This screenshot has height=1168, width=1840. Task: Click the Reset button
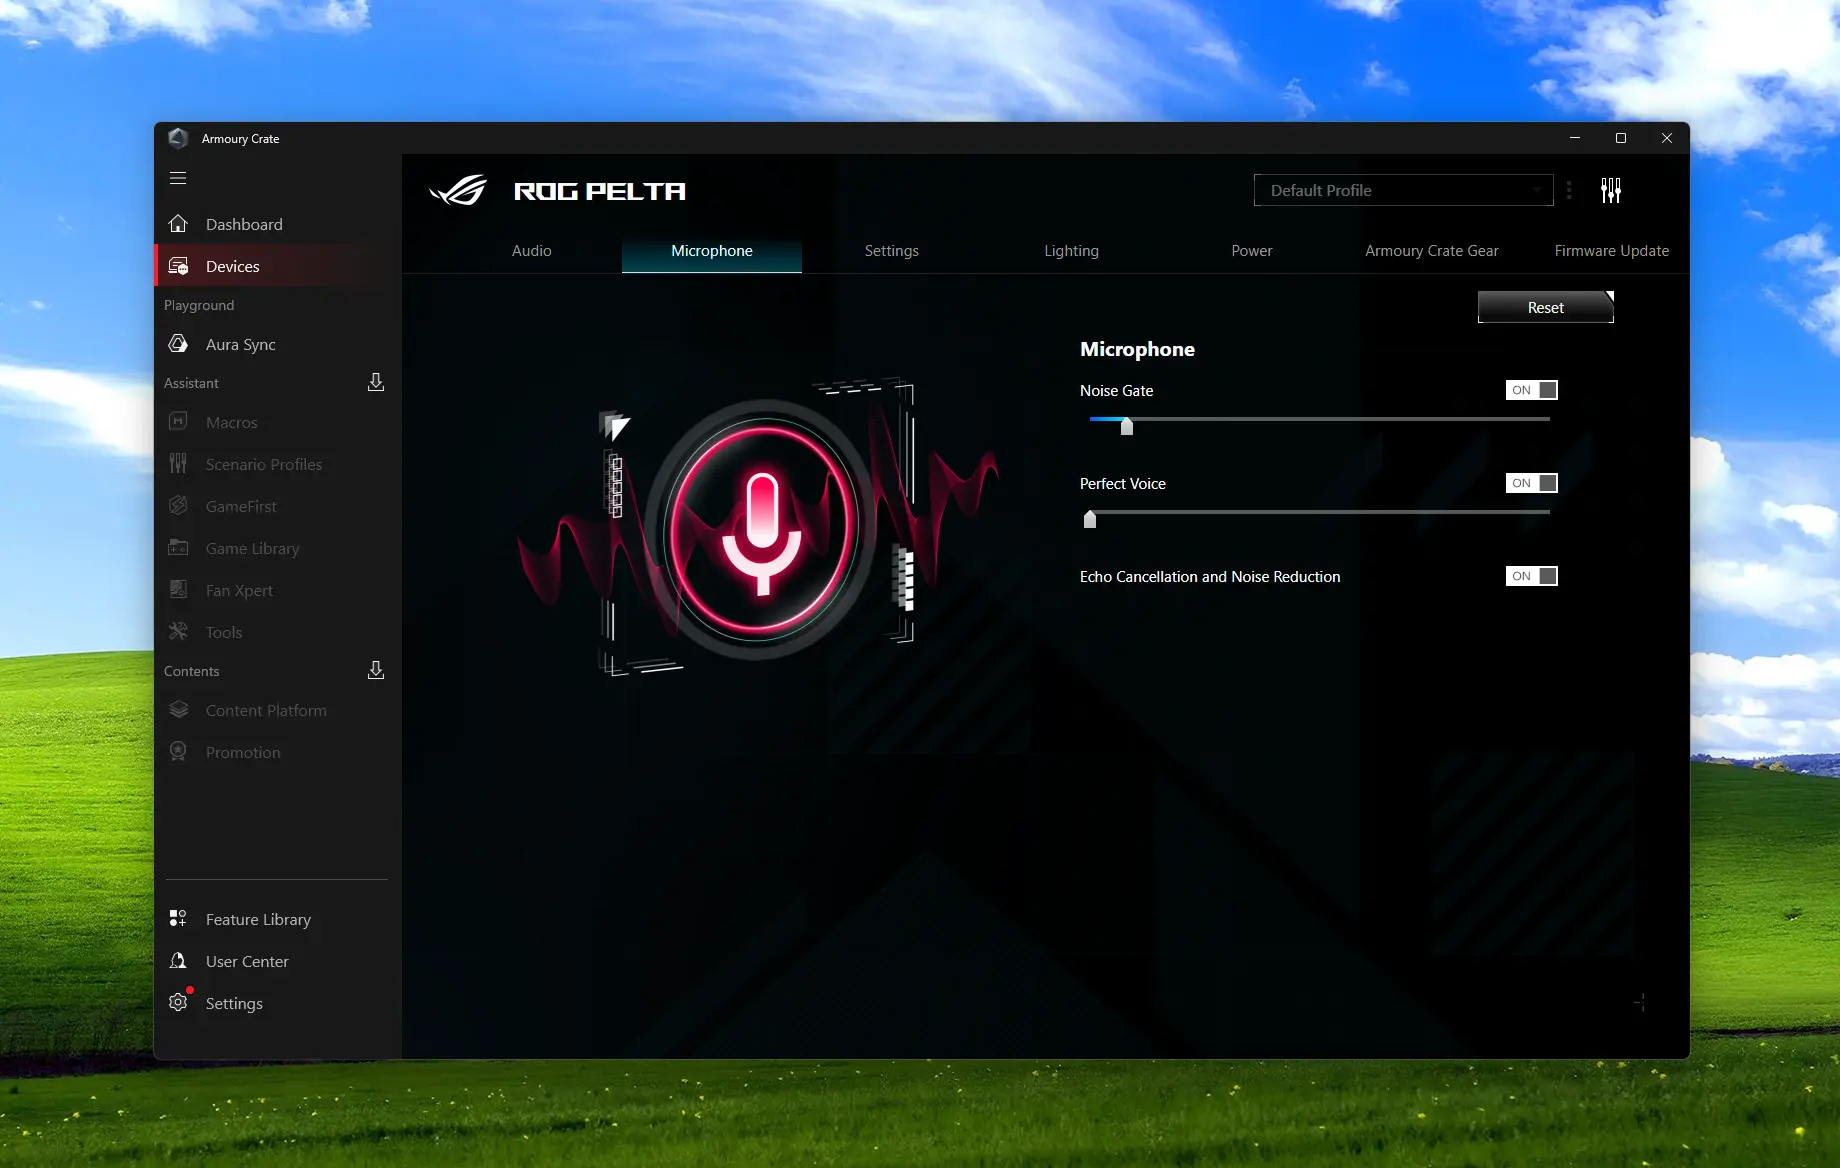click(1545, 307)
